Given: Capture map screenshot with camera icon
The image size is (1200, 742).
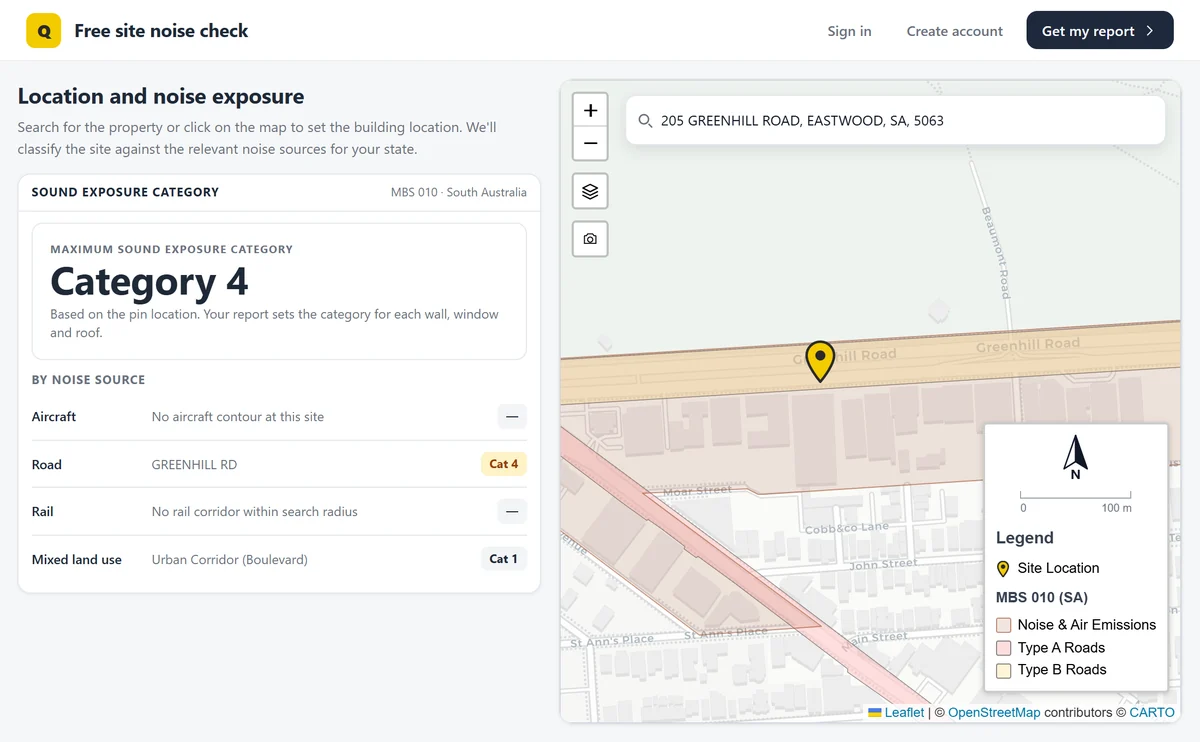Looking at the screenshot, I should (x=590, y=239).
